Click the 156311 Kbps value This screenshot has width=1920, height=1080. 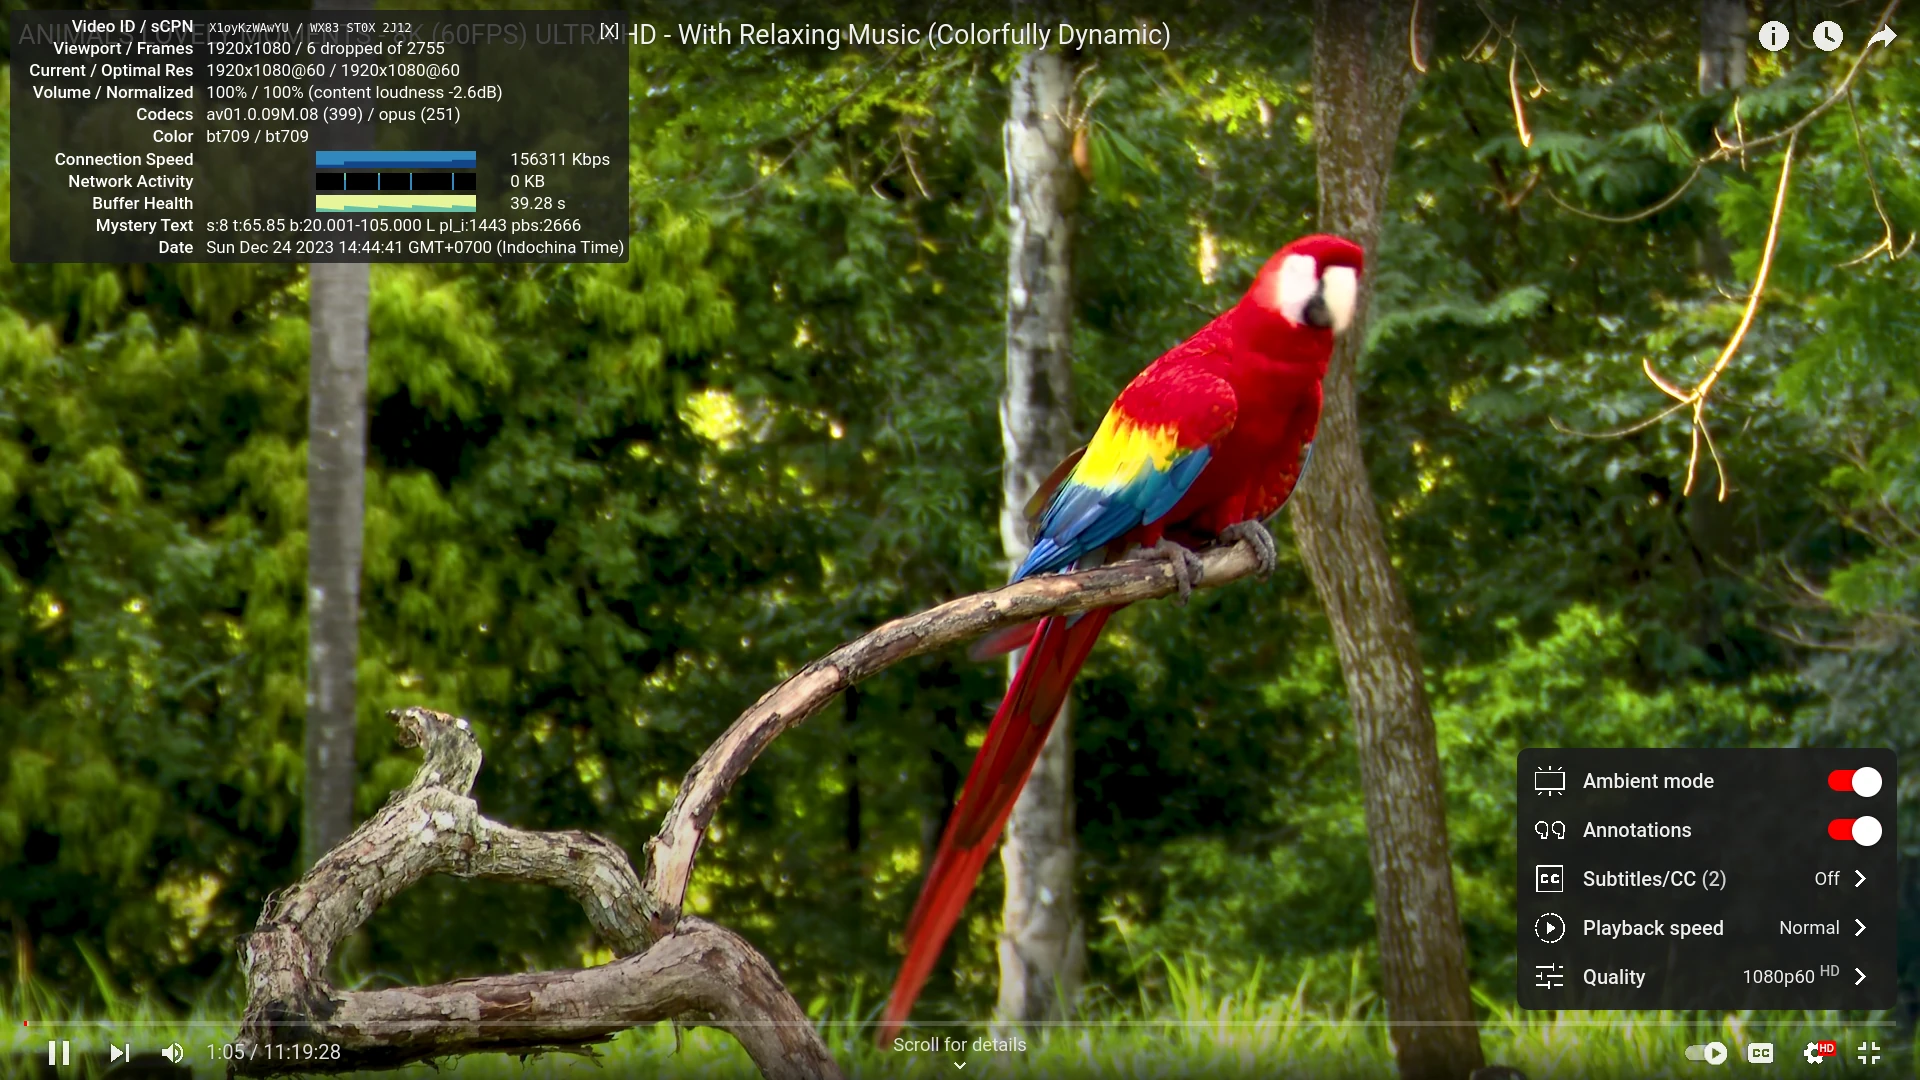pos(560,159)
